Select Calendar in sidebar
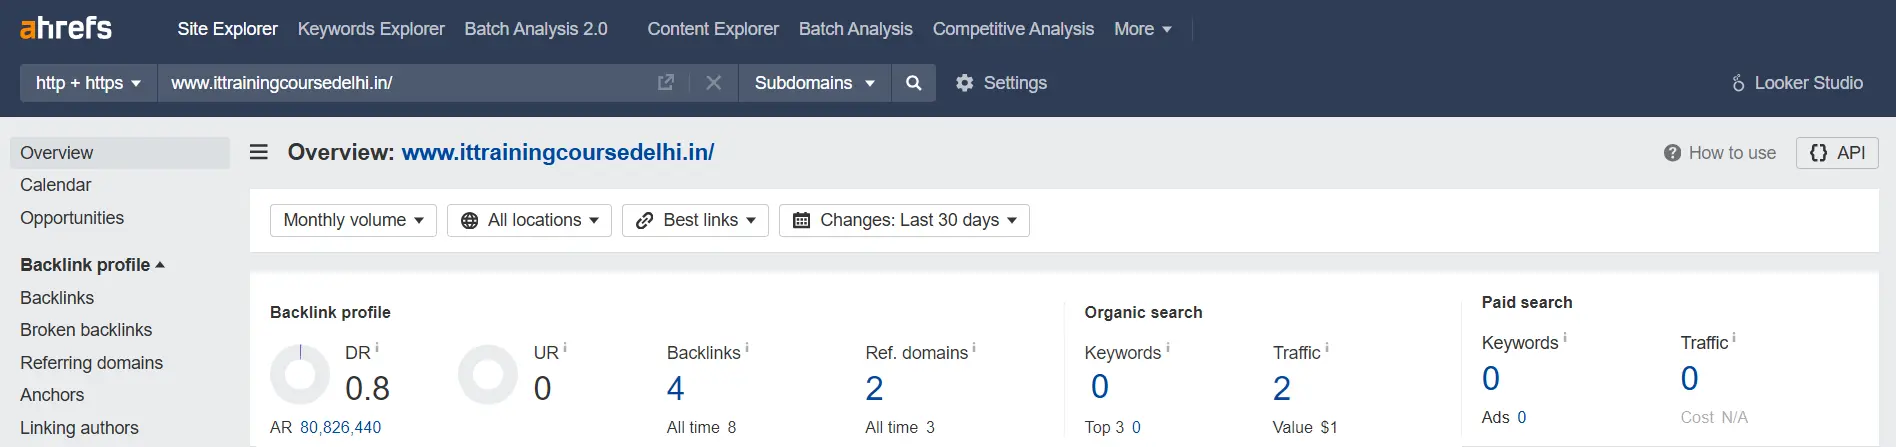The height and width of the screenshot is (447, 1896). 55,185
